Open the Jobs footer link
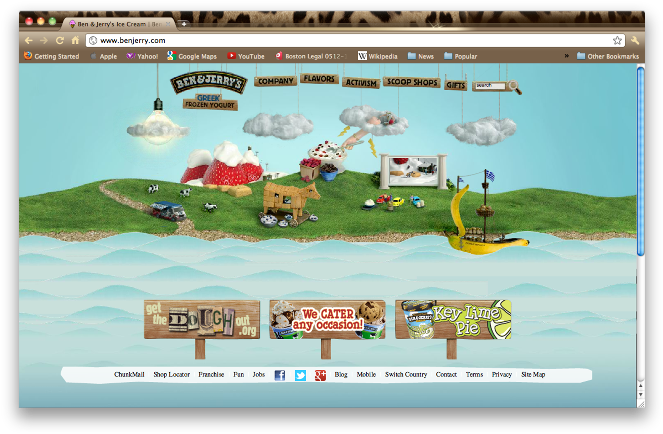663x434 pixels. [x=258, y=375]
